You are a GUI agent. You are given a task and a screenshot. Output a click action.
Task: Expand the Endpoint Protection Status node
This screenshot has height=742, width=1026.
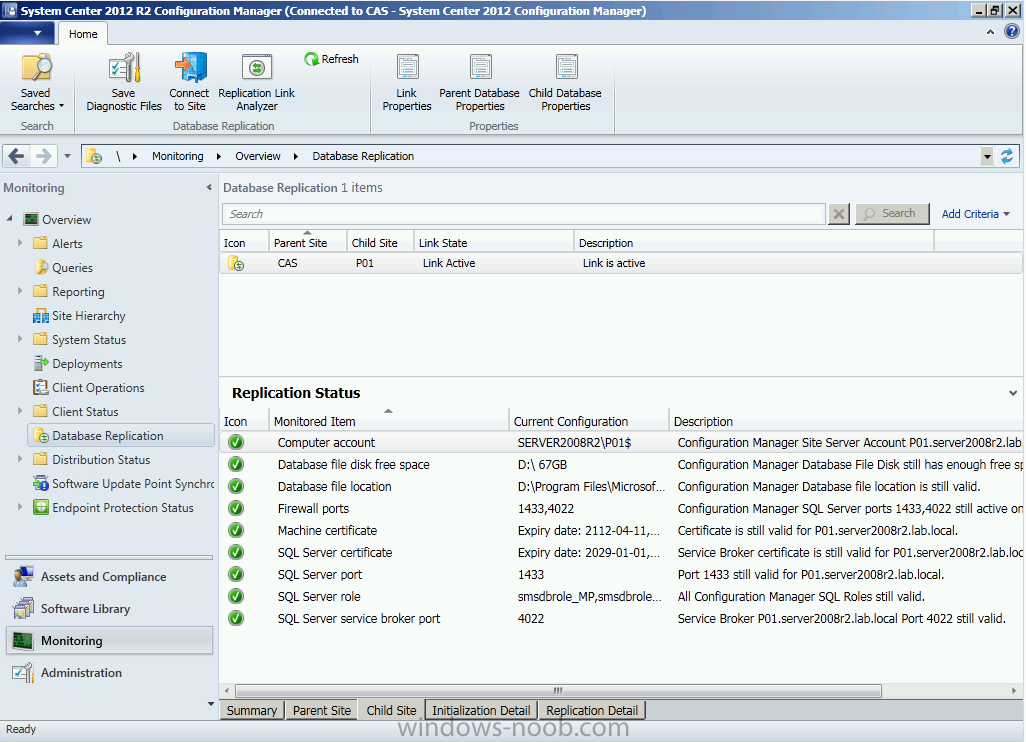20,507
